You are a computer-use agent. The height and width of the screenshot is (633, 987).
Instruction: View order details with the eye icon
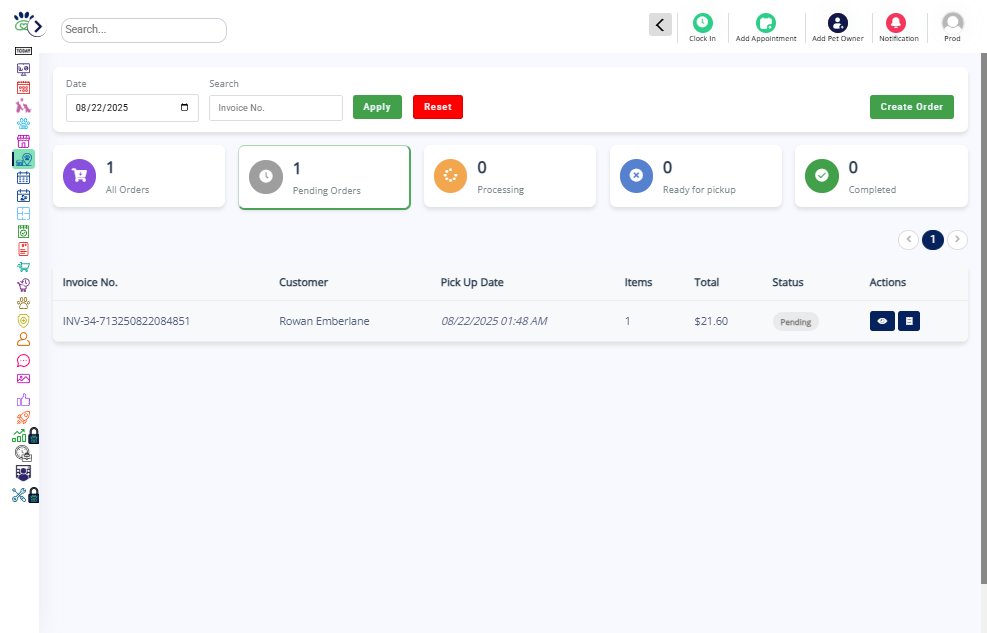[883, 321]
